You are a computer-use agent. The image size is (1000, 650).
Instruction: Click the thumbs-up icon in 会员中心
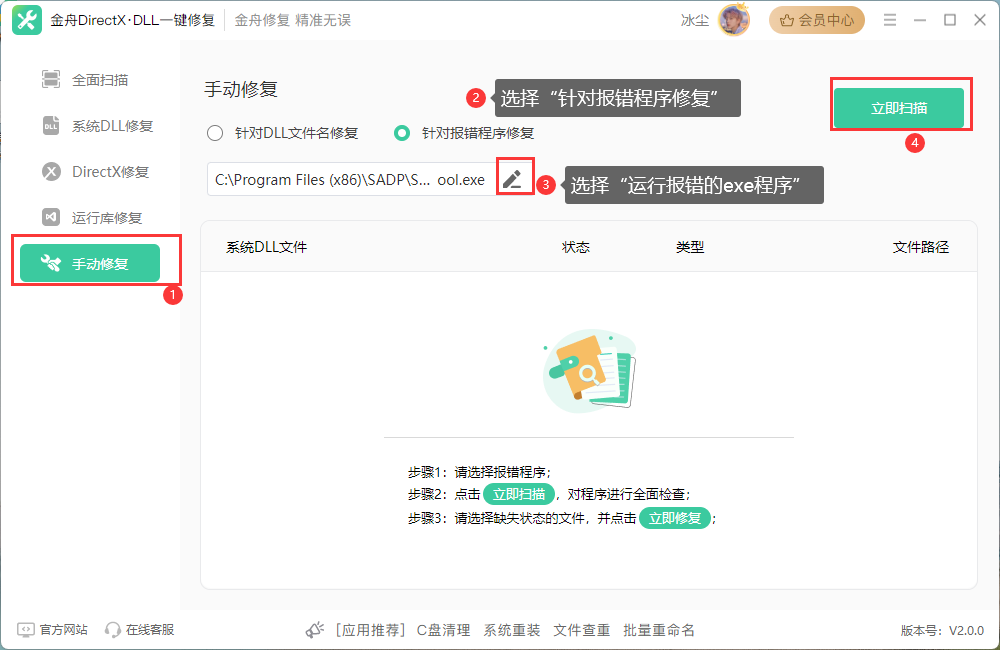coord(787,20)
